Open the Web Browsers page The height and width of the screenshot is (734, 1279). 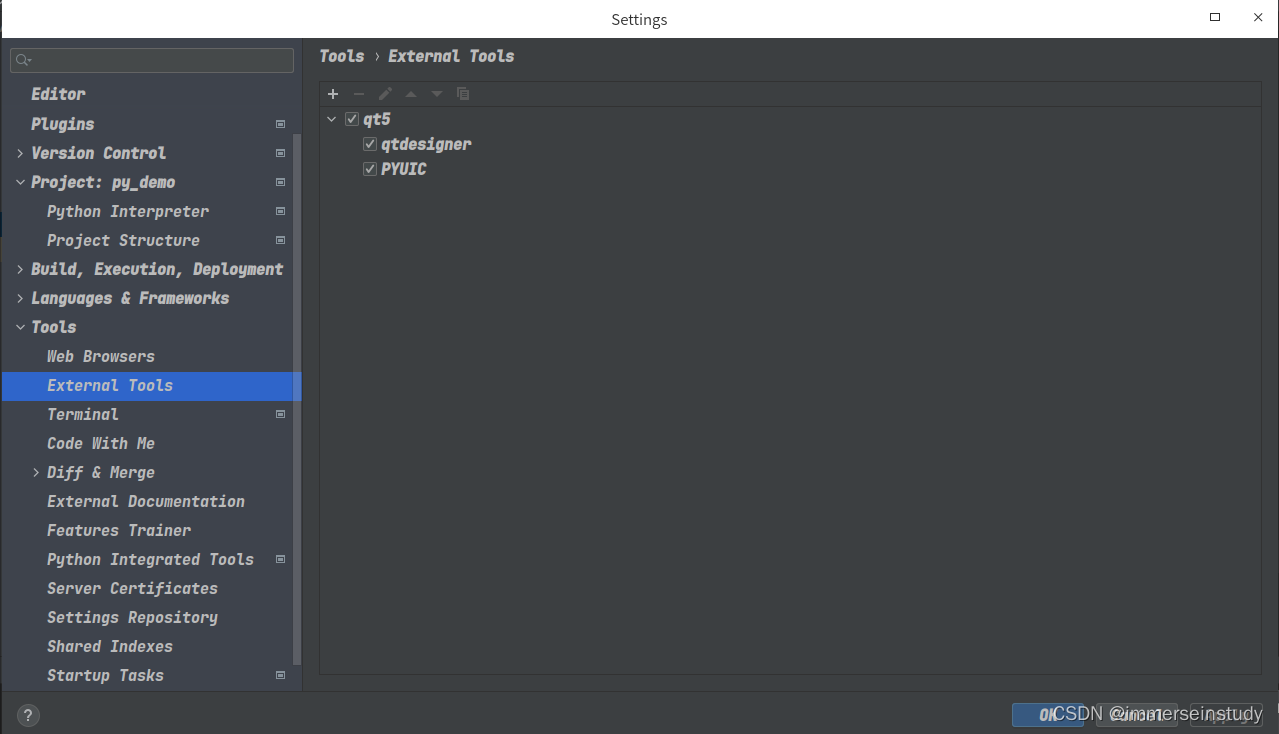pos(101,356)
